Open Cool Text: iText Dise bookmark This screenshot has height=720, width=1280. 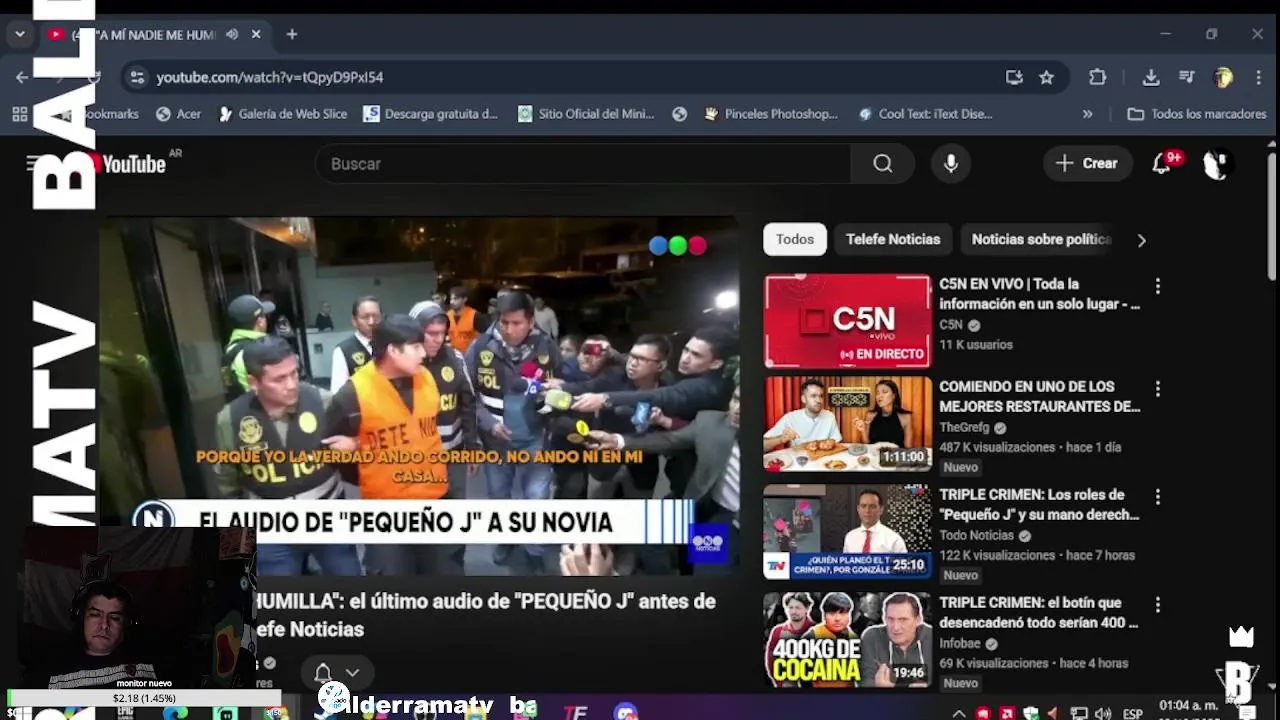(x=926, y=114)
